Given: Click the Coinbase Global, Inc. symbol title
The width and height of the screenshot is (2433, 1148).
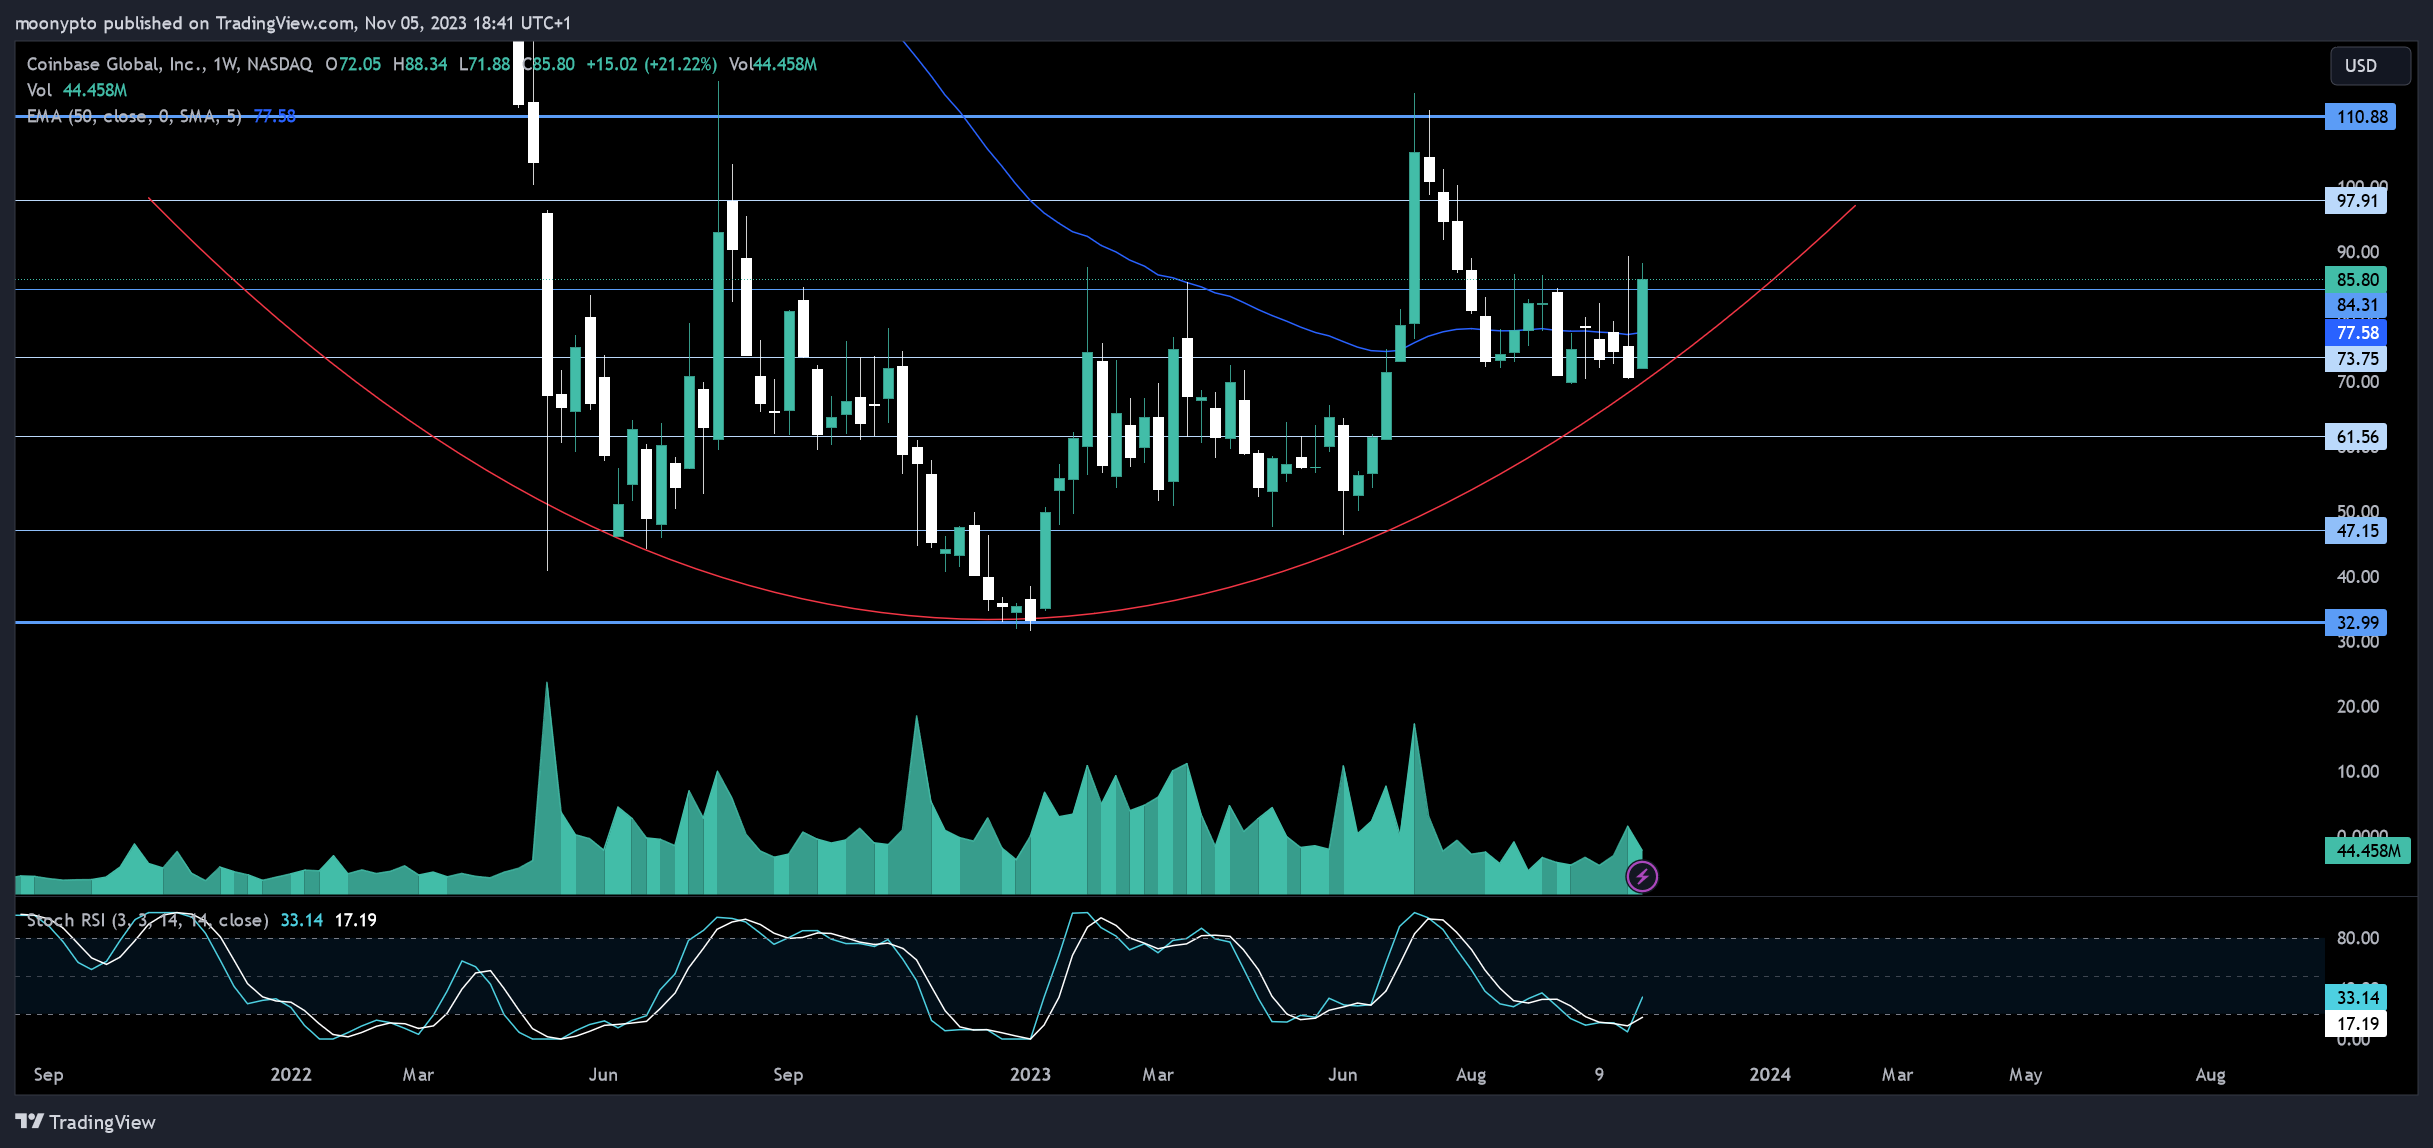Looking at the screenshot, I should coord(116,64).
